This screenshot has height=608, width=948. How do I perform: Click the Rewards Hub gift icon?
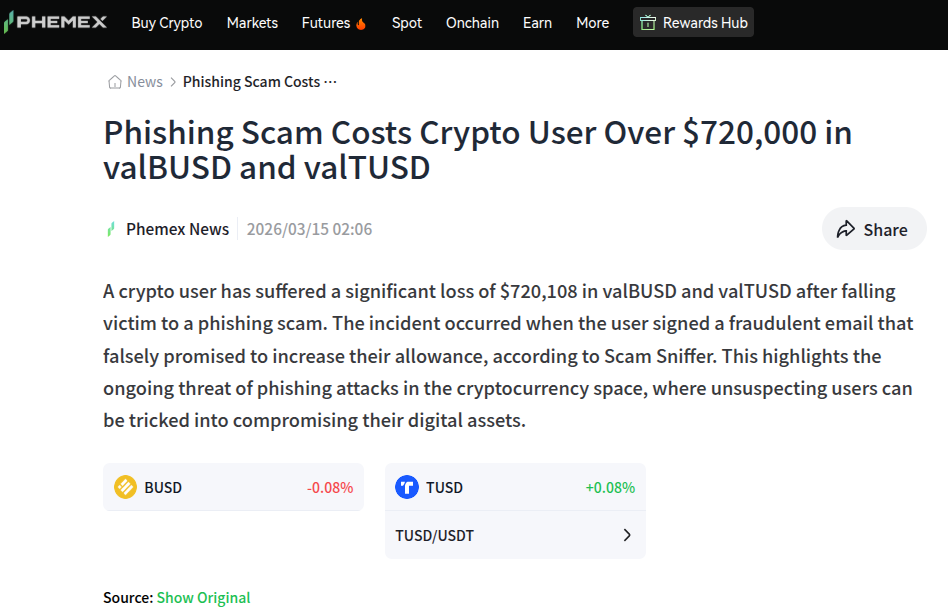[x=648, y=23]
